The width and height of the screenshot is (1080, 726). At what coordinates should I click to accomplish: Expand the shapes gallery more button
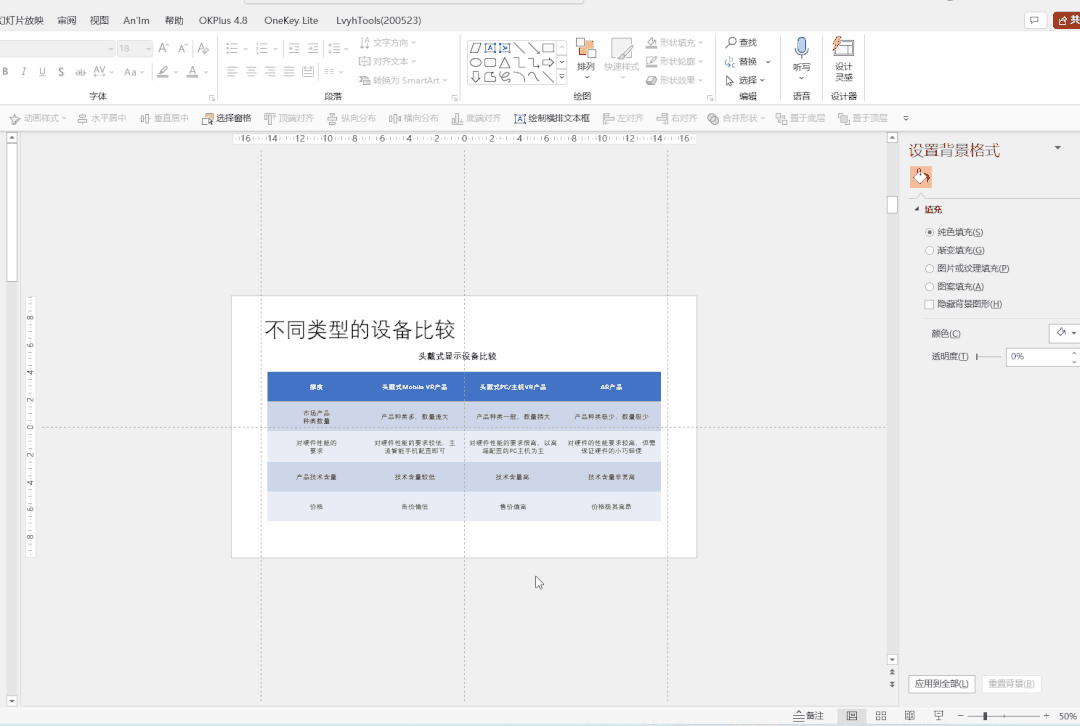pos(562,77)
